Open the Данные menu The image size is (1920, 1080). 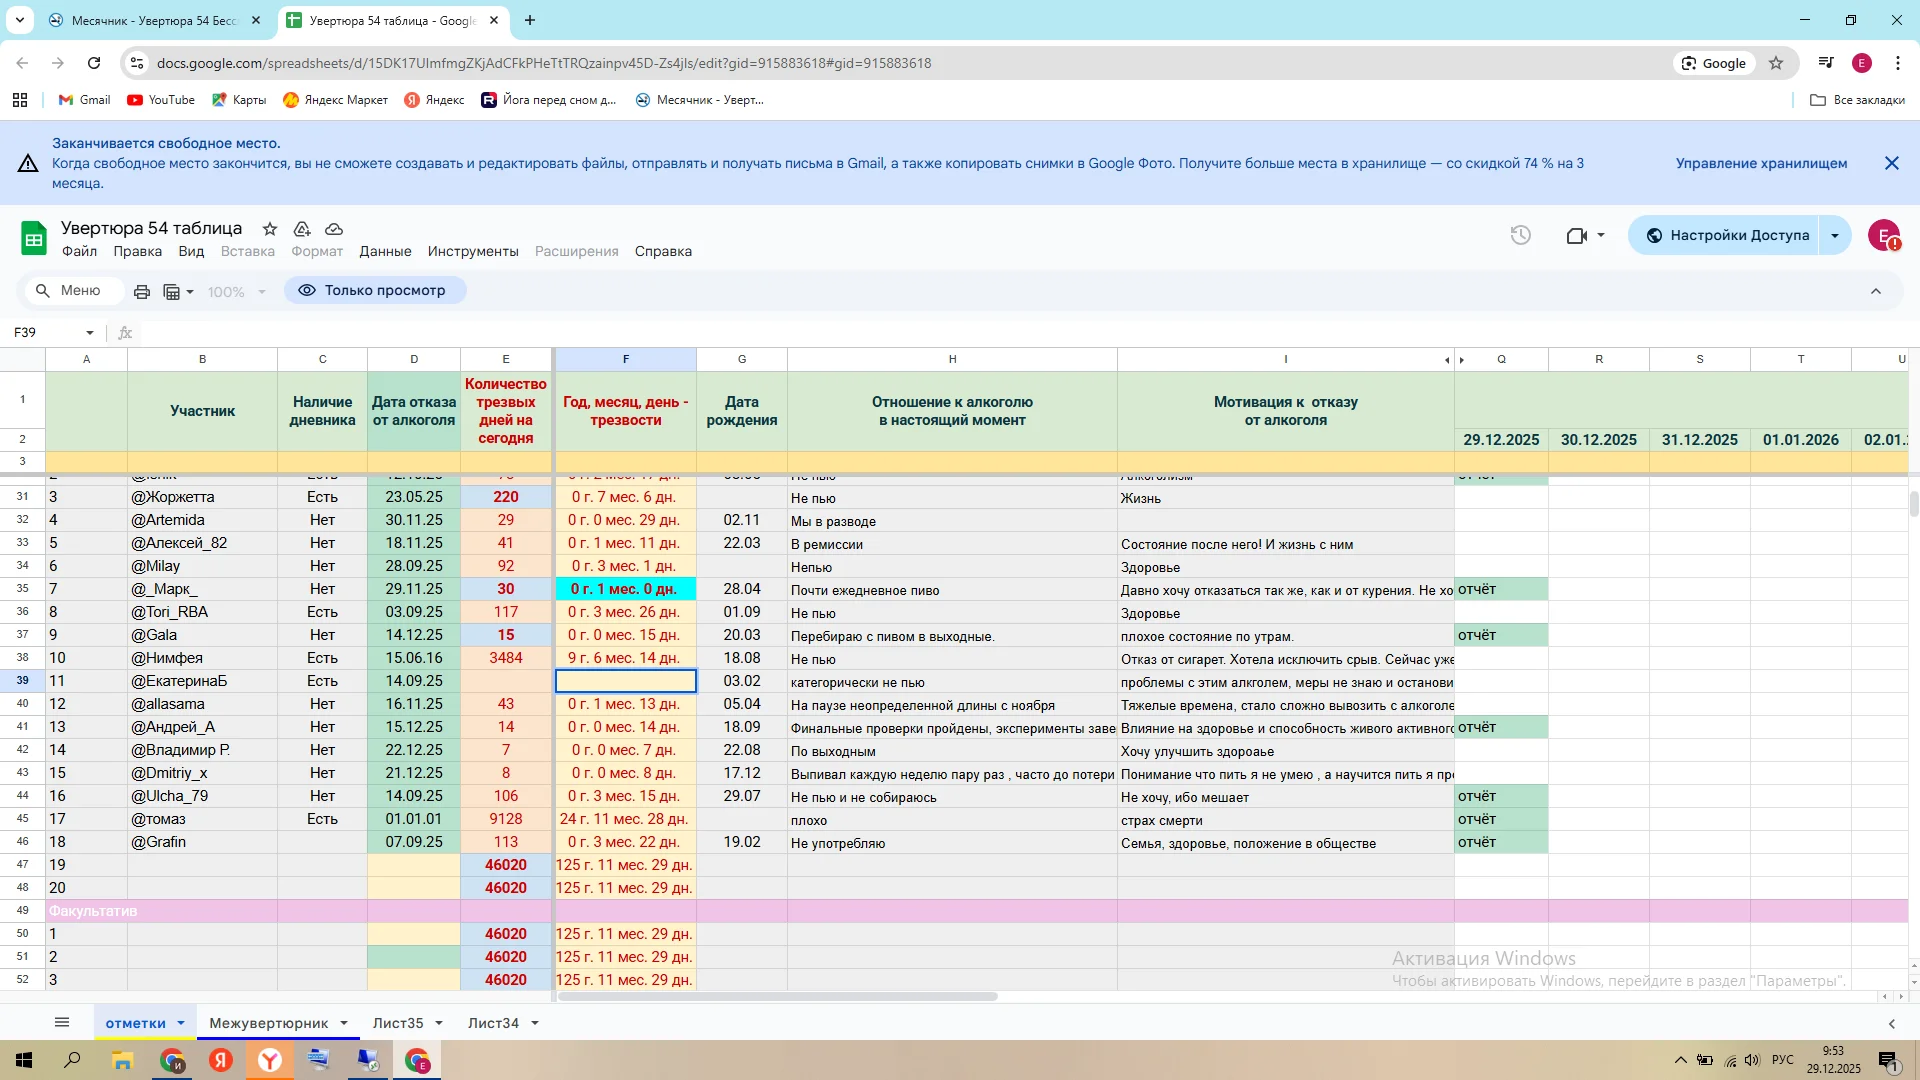(385, 252)
